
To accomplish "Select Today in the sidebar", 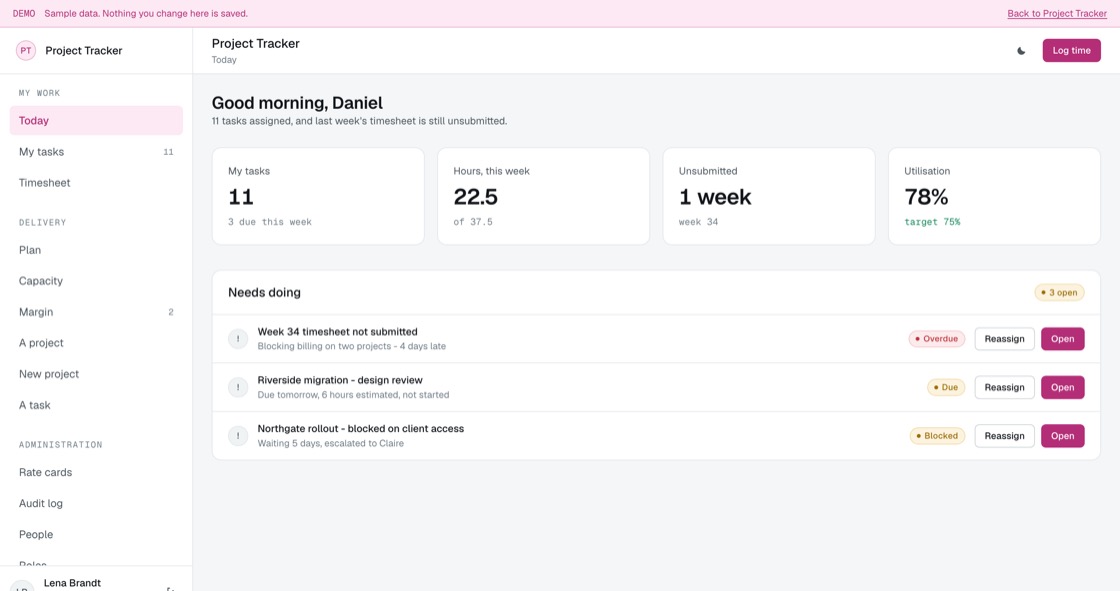I will 96,121.
